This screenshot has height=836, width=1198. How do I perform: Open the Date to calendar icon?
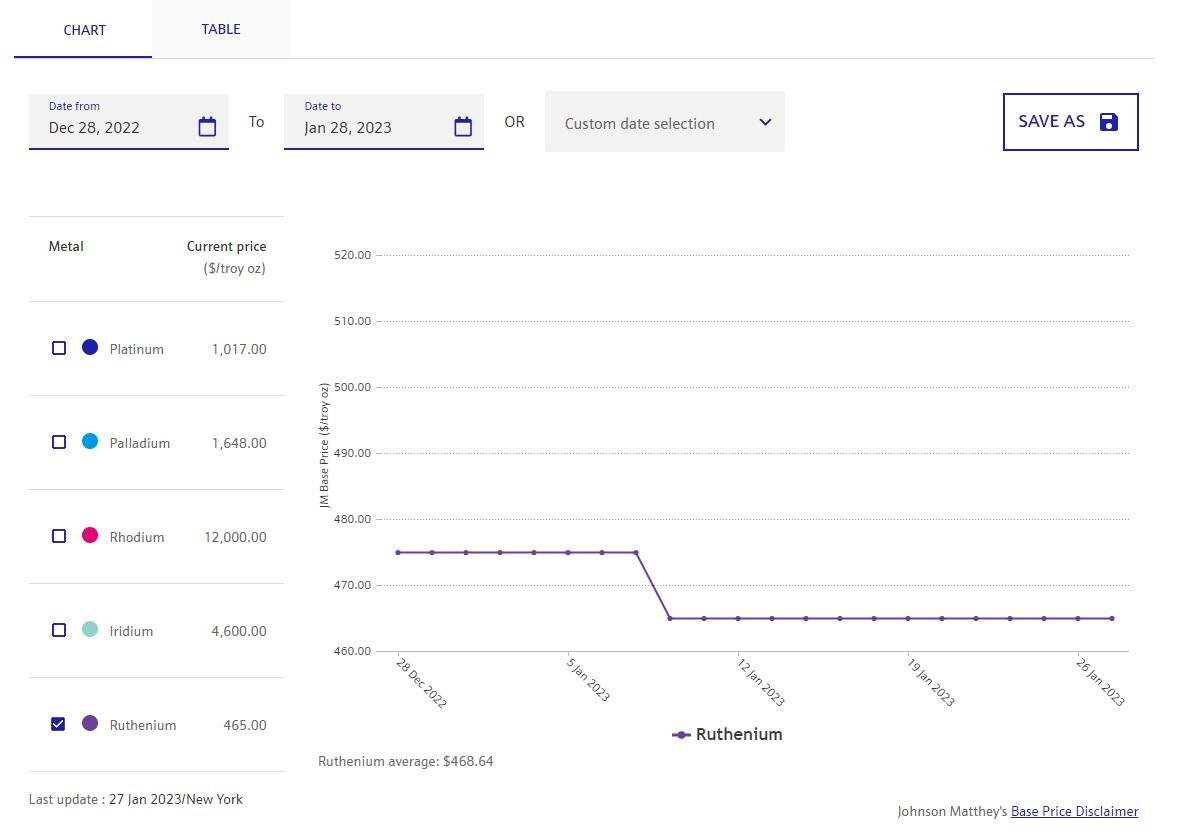(x=463, y=127)
